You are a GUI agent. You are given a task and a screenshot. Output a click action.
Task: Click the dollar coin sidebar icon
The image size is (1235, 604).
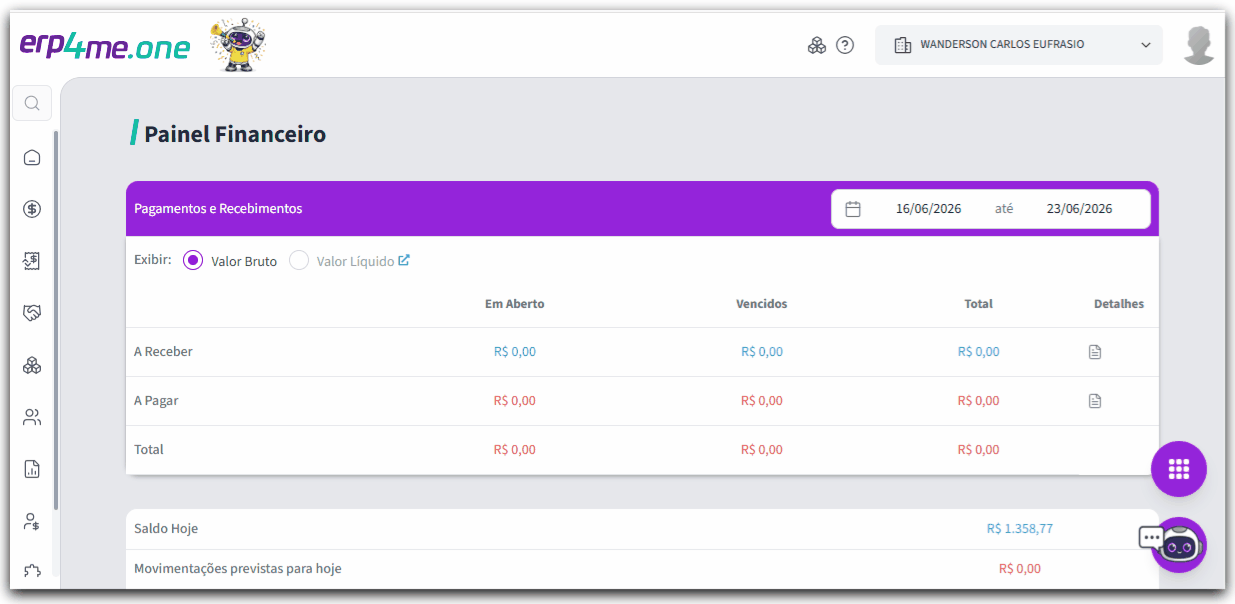32,209
